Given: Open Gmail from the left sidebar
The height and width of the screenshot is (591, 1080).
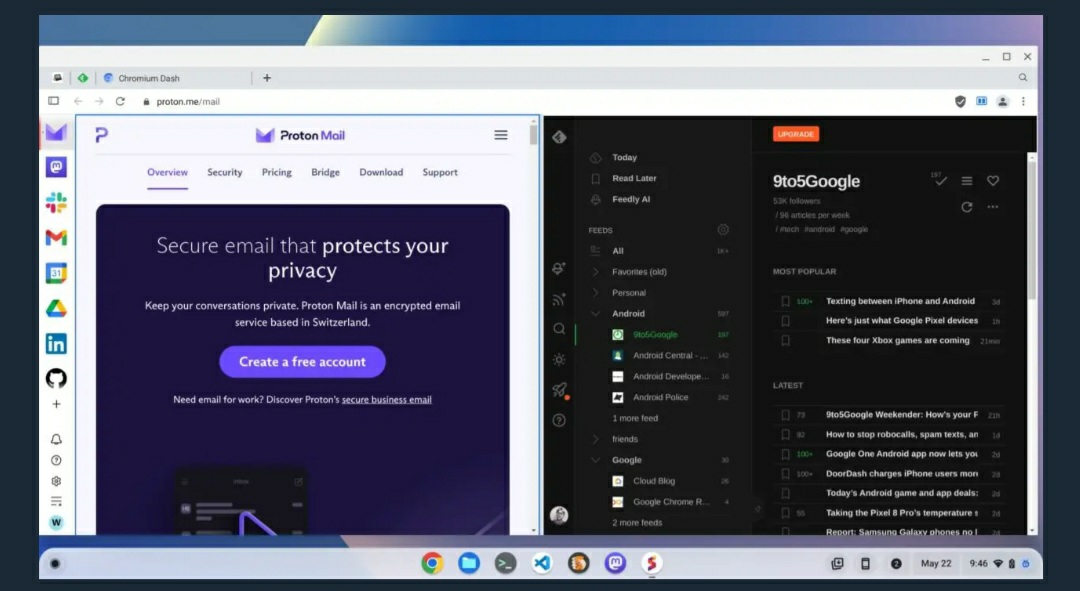Looking at the screenshot, I should point(56,238).
